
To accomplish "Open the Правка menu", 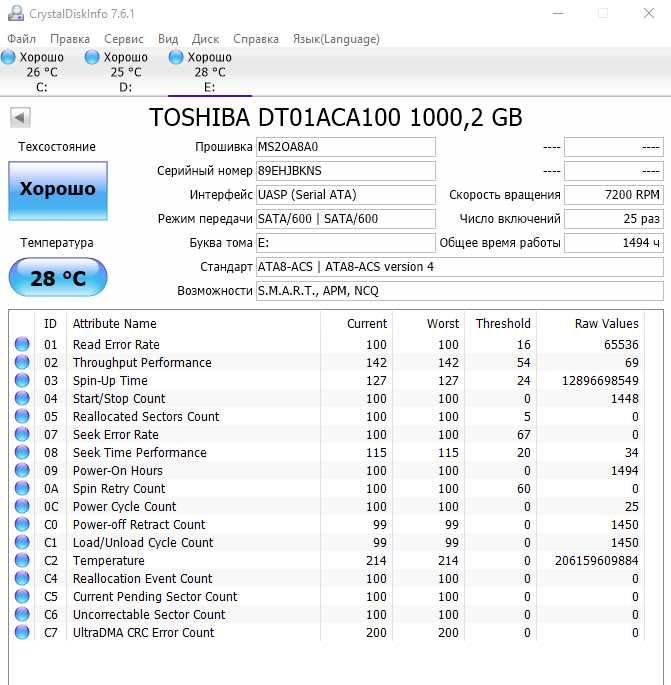I will [x=70, y=39].
